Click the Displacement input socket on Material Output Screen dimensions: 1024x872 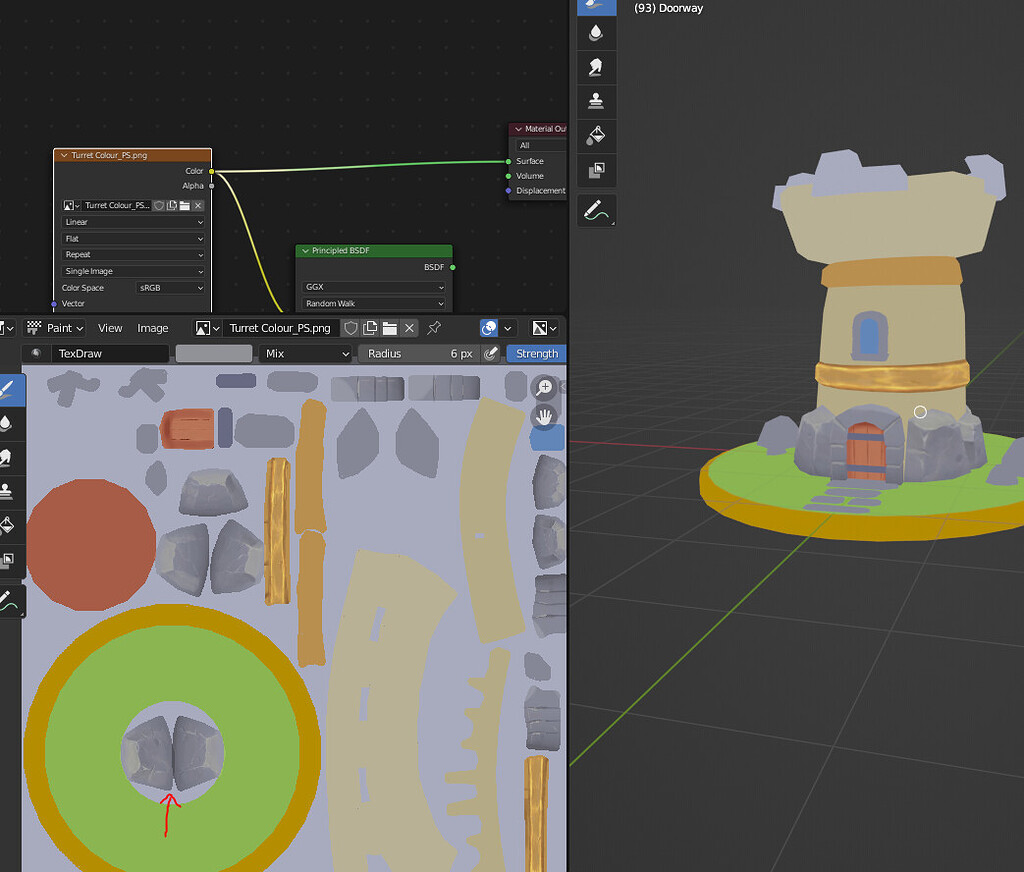(509, 191)
